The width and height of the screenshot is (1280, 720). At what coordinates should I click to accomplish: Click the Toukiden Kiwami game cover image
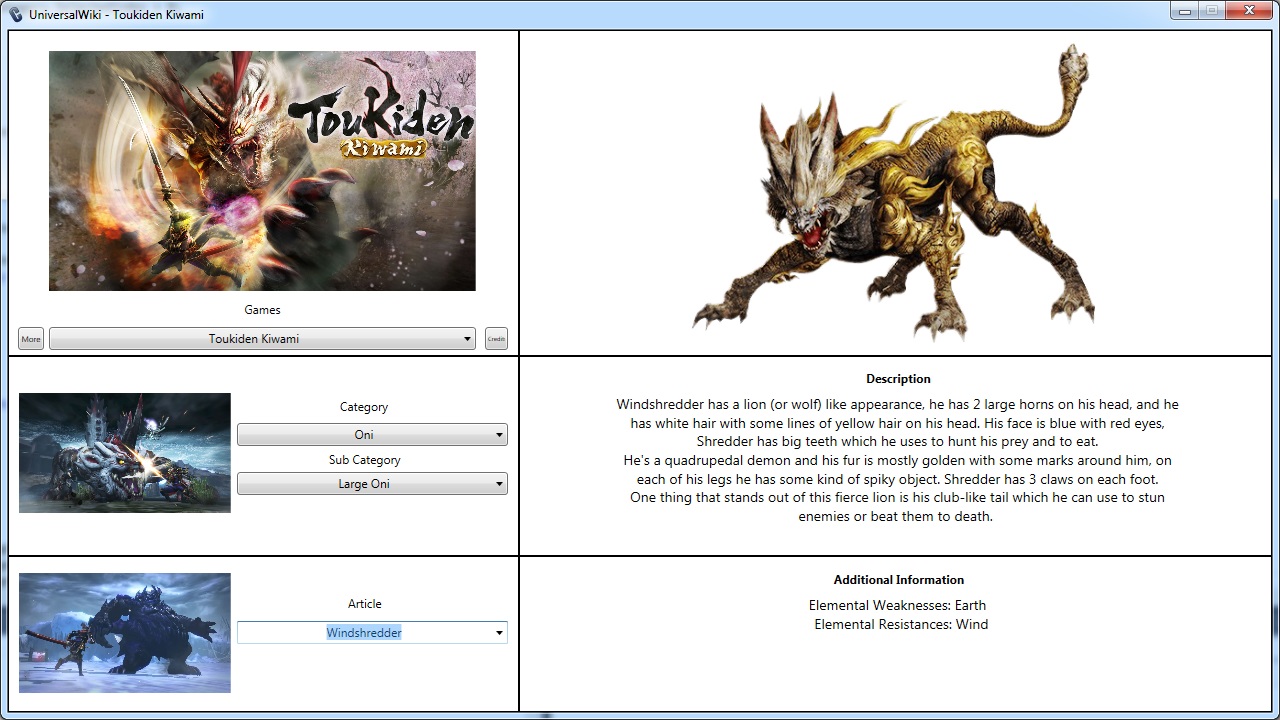[x=262, y=171]
